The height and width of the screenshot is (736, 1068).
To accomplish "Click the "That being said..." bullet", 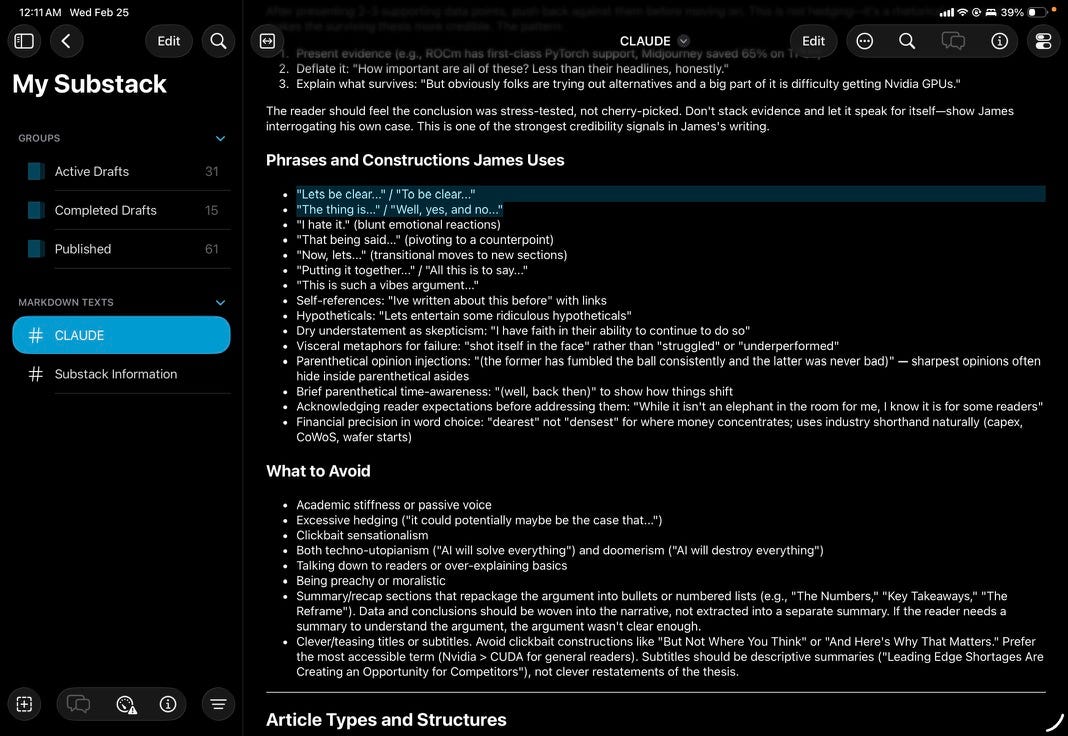I will (424, 240).
